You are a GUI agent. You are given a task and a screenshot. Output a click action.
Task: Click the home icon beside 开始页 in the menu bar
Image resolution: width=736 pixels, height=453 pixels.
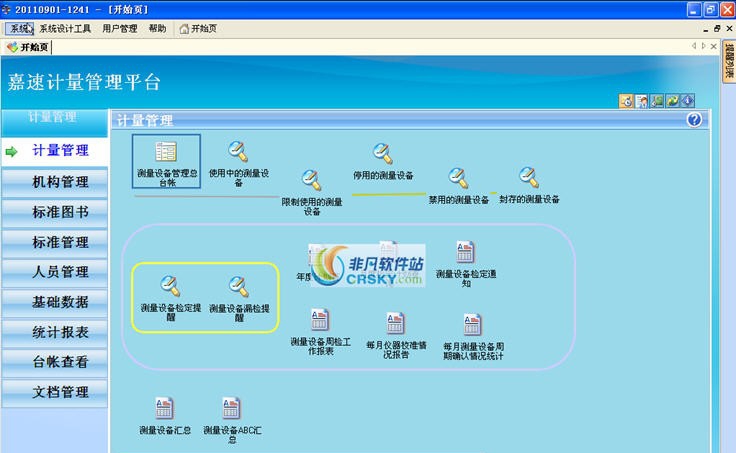click(184, 29)
